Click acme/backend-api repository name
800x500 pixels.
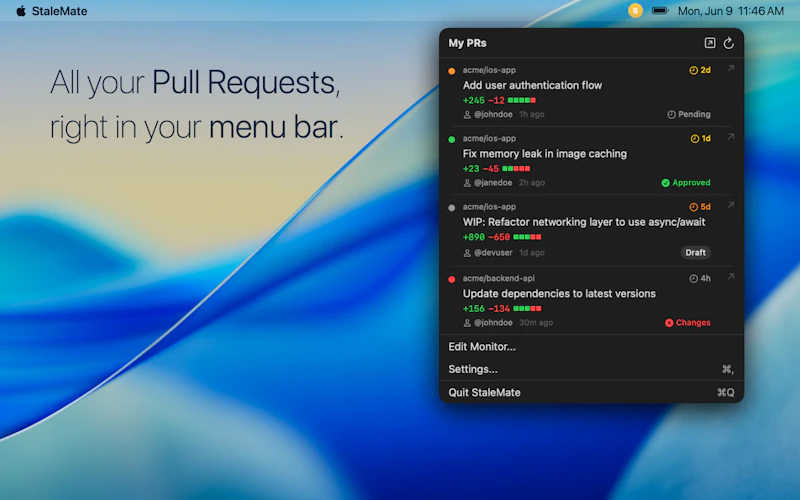[498, 278]
